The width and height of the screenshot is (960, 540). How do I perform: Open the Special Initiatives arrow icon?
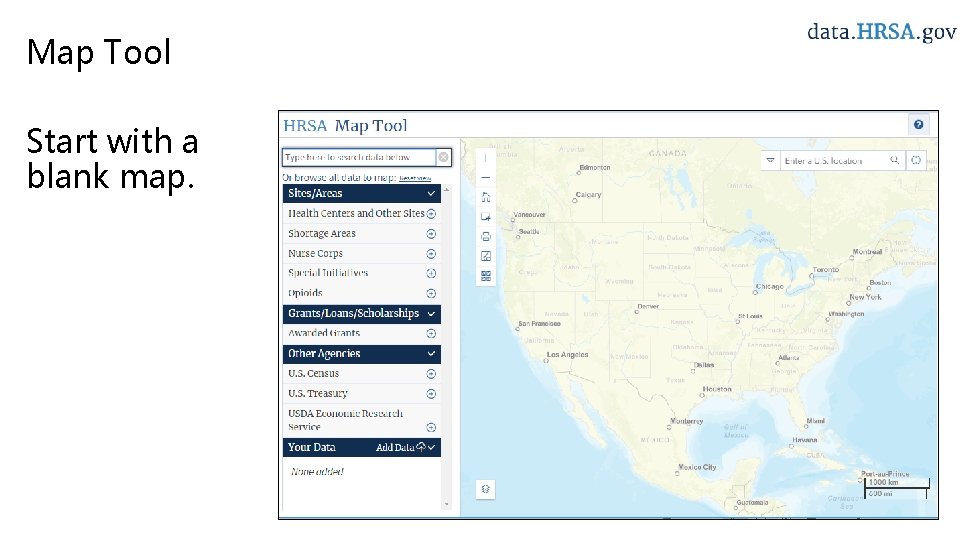point(431,273)
